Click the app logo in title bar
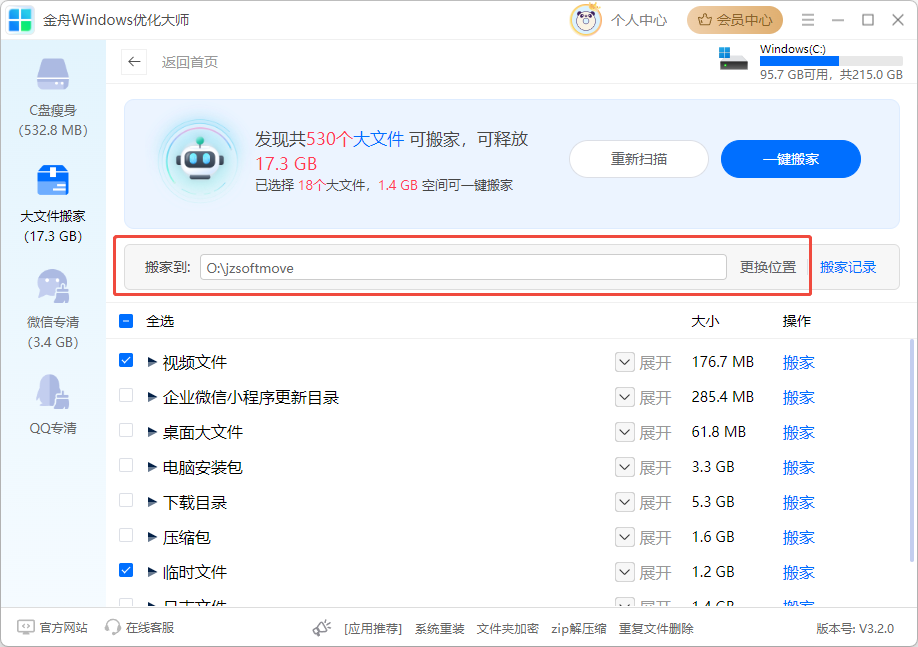Screen dimensions: 918x647 coord(20,20)
